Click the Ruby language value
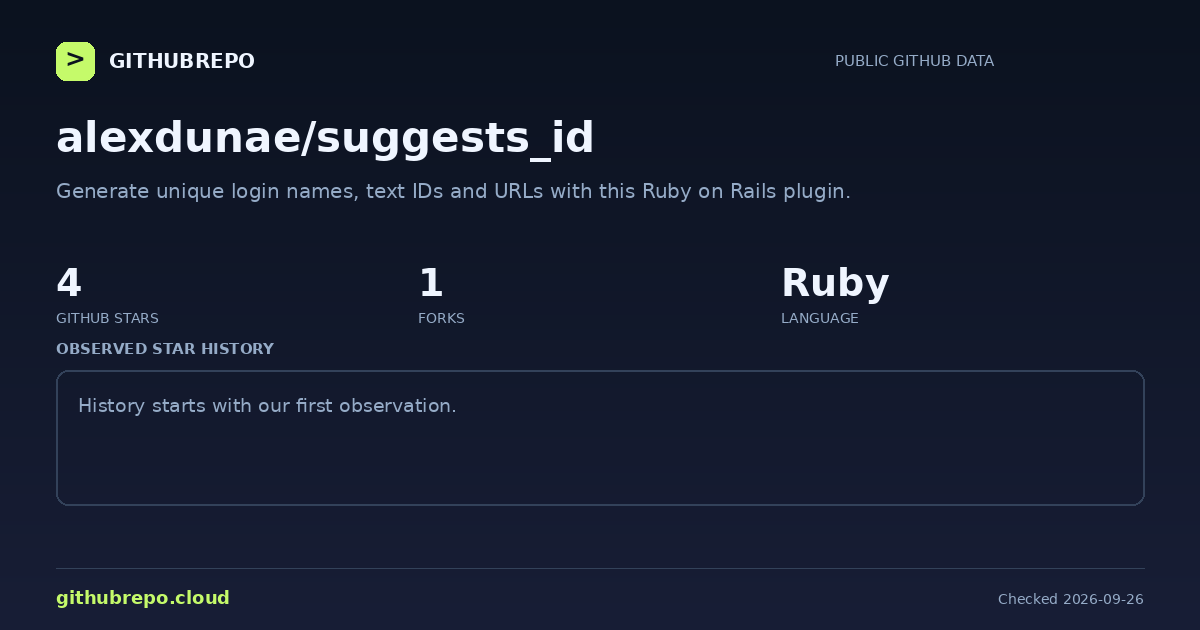Screen dimensions: 1200x630 pos(835,283)
